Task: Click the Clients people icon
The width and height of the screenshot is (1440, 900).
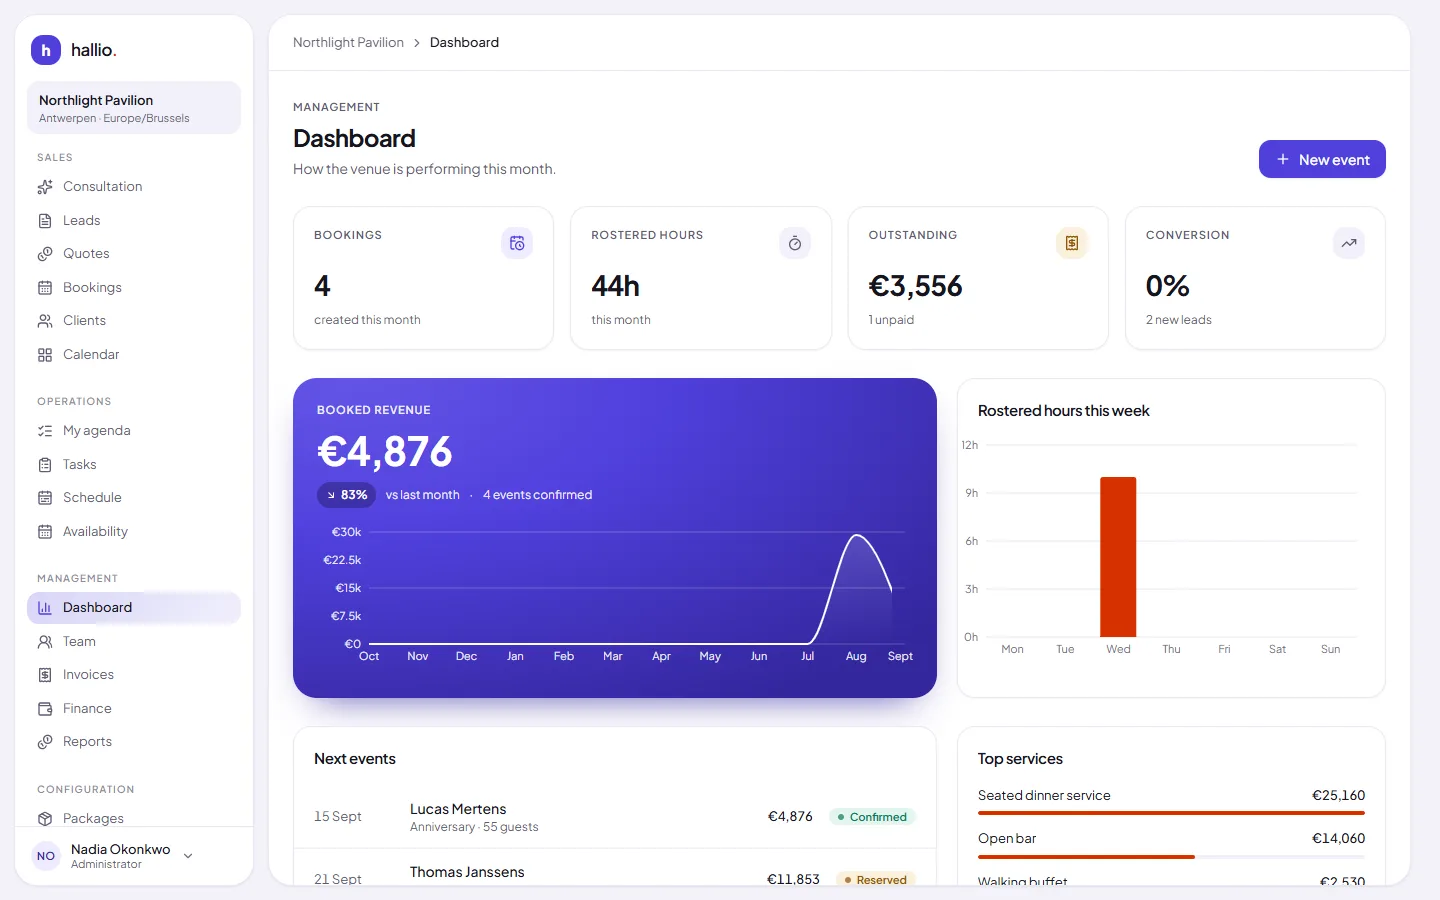Action: [45, 321]
